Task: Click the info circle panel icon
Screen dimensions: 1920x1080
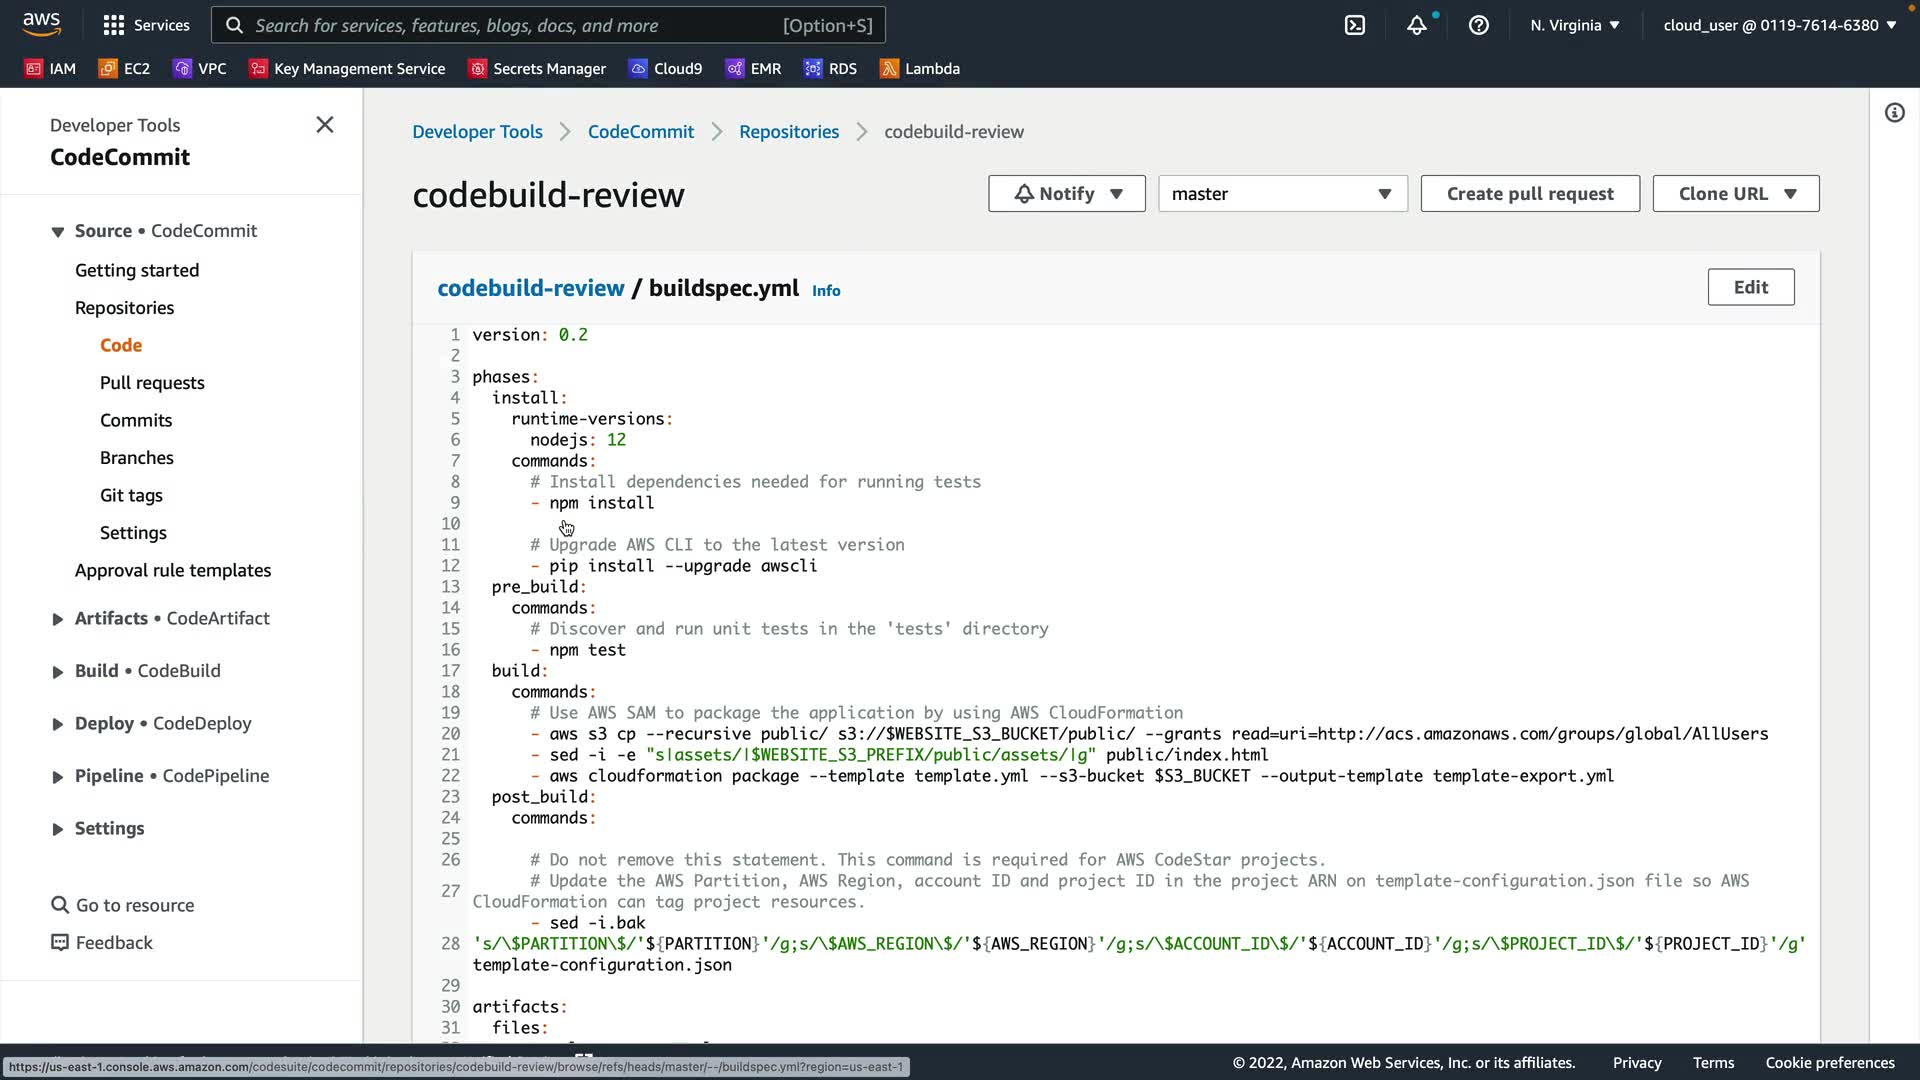Action: (1894, 113)
